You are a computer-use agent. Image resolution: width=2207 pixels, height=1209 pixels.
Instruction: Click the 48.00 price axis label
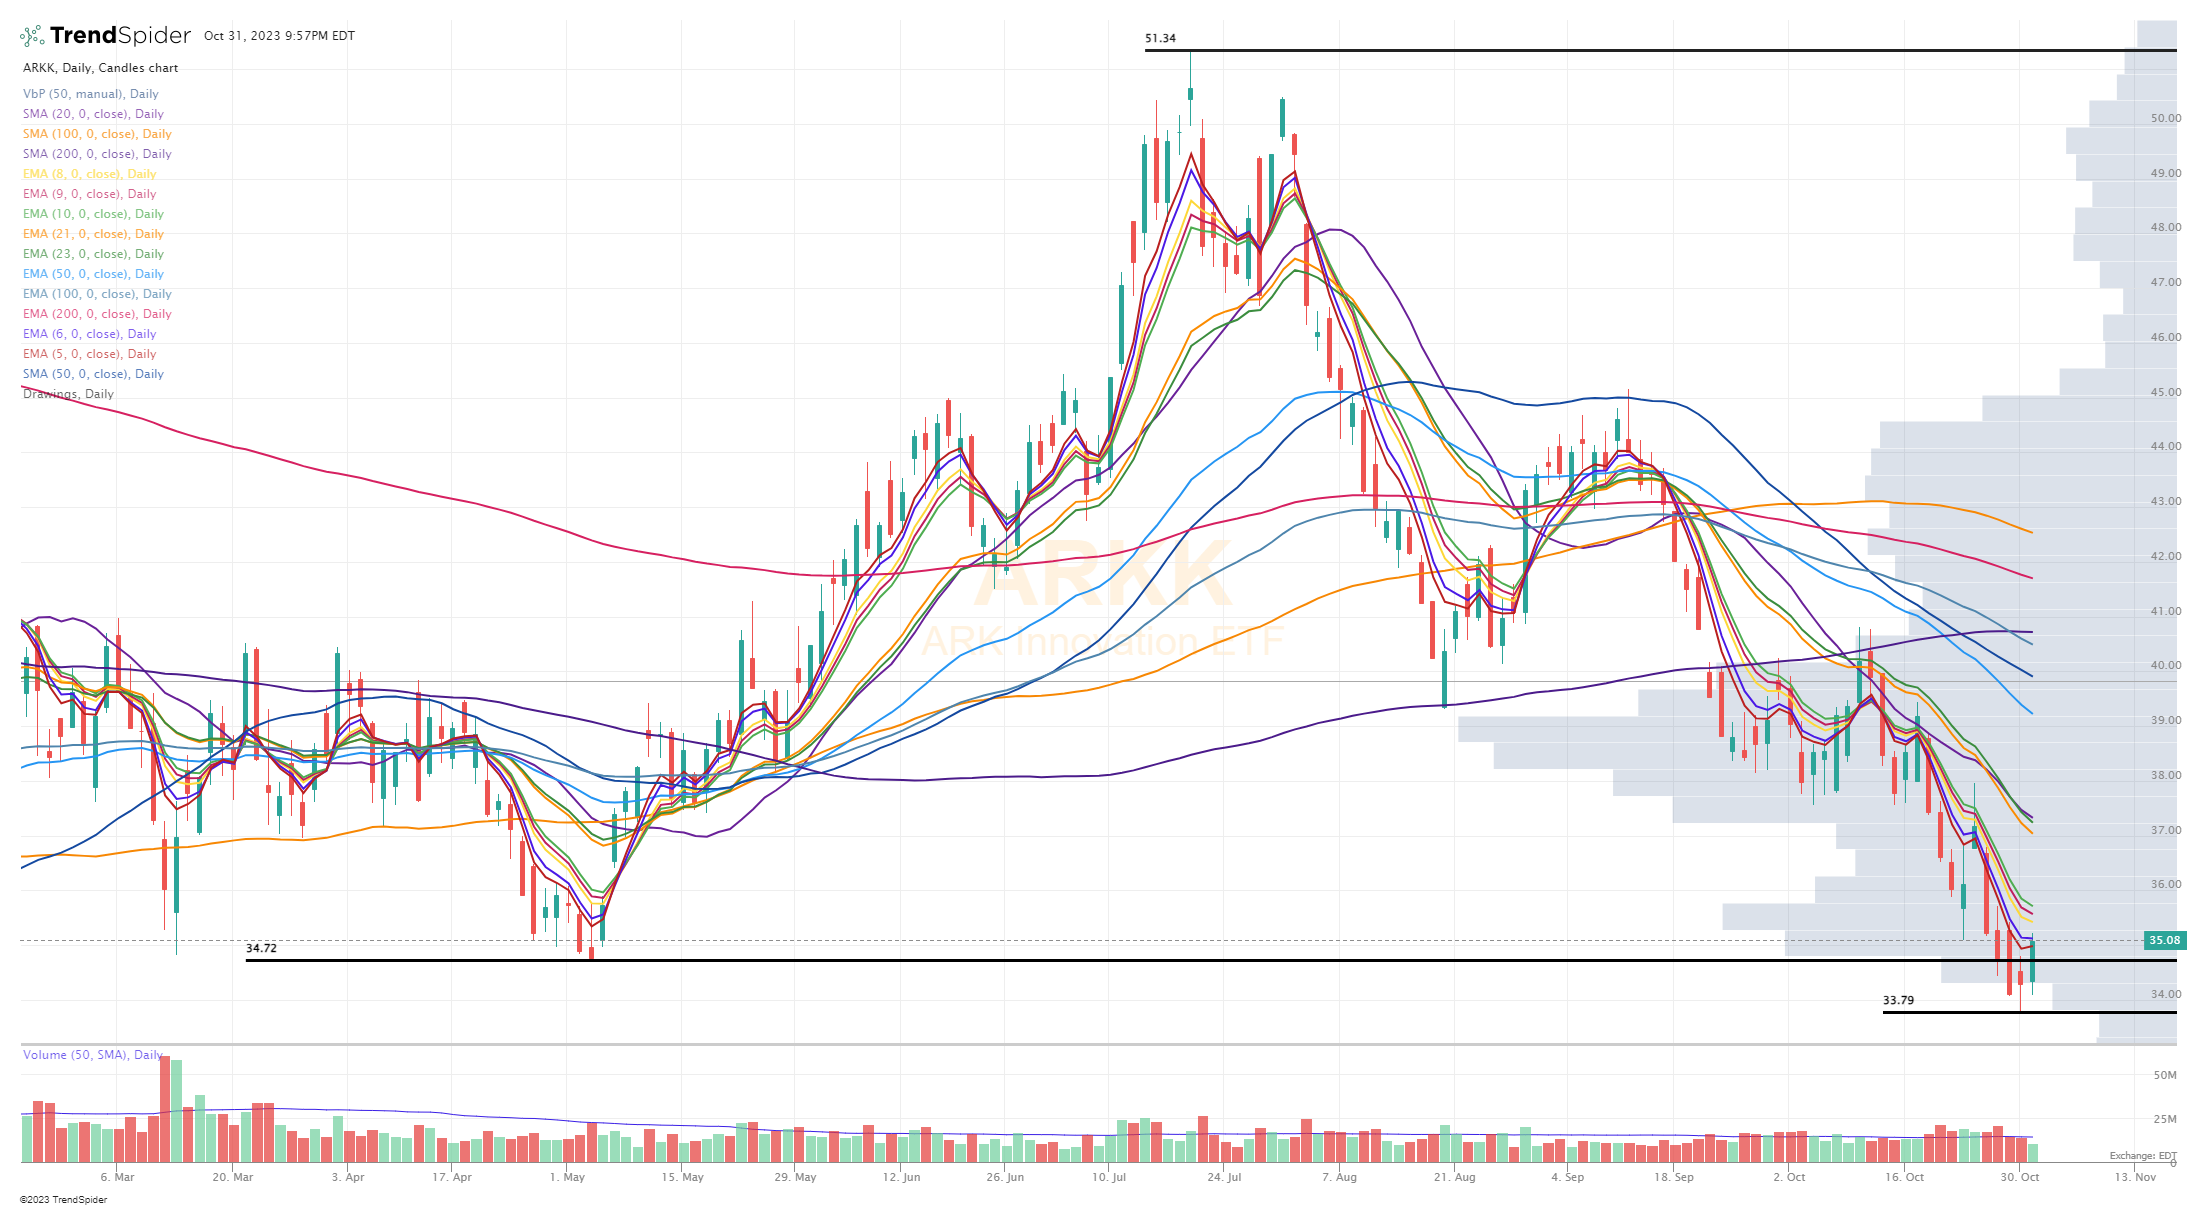point(2166,227)
